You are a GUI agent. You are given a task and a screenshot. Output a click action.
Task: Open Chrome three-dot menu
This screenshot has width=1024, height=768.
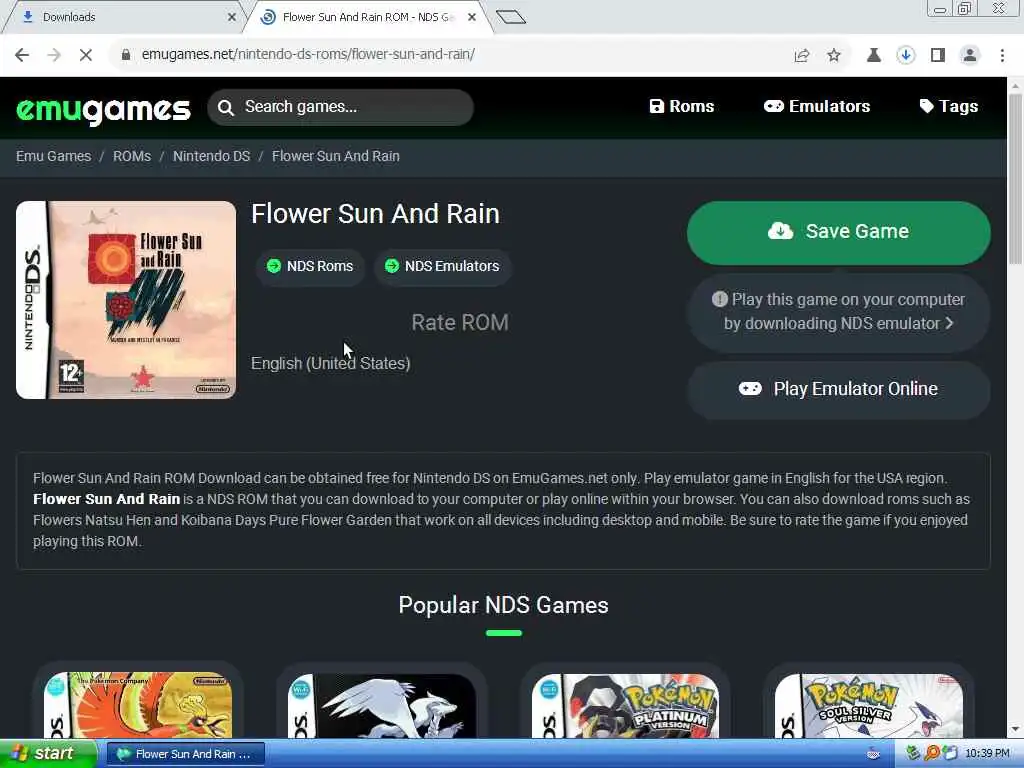tap(1002, 56)
